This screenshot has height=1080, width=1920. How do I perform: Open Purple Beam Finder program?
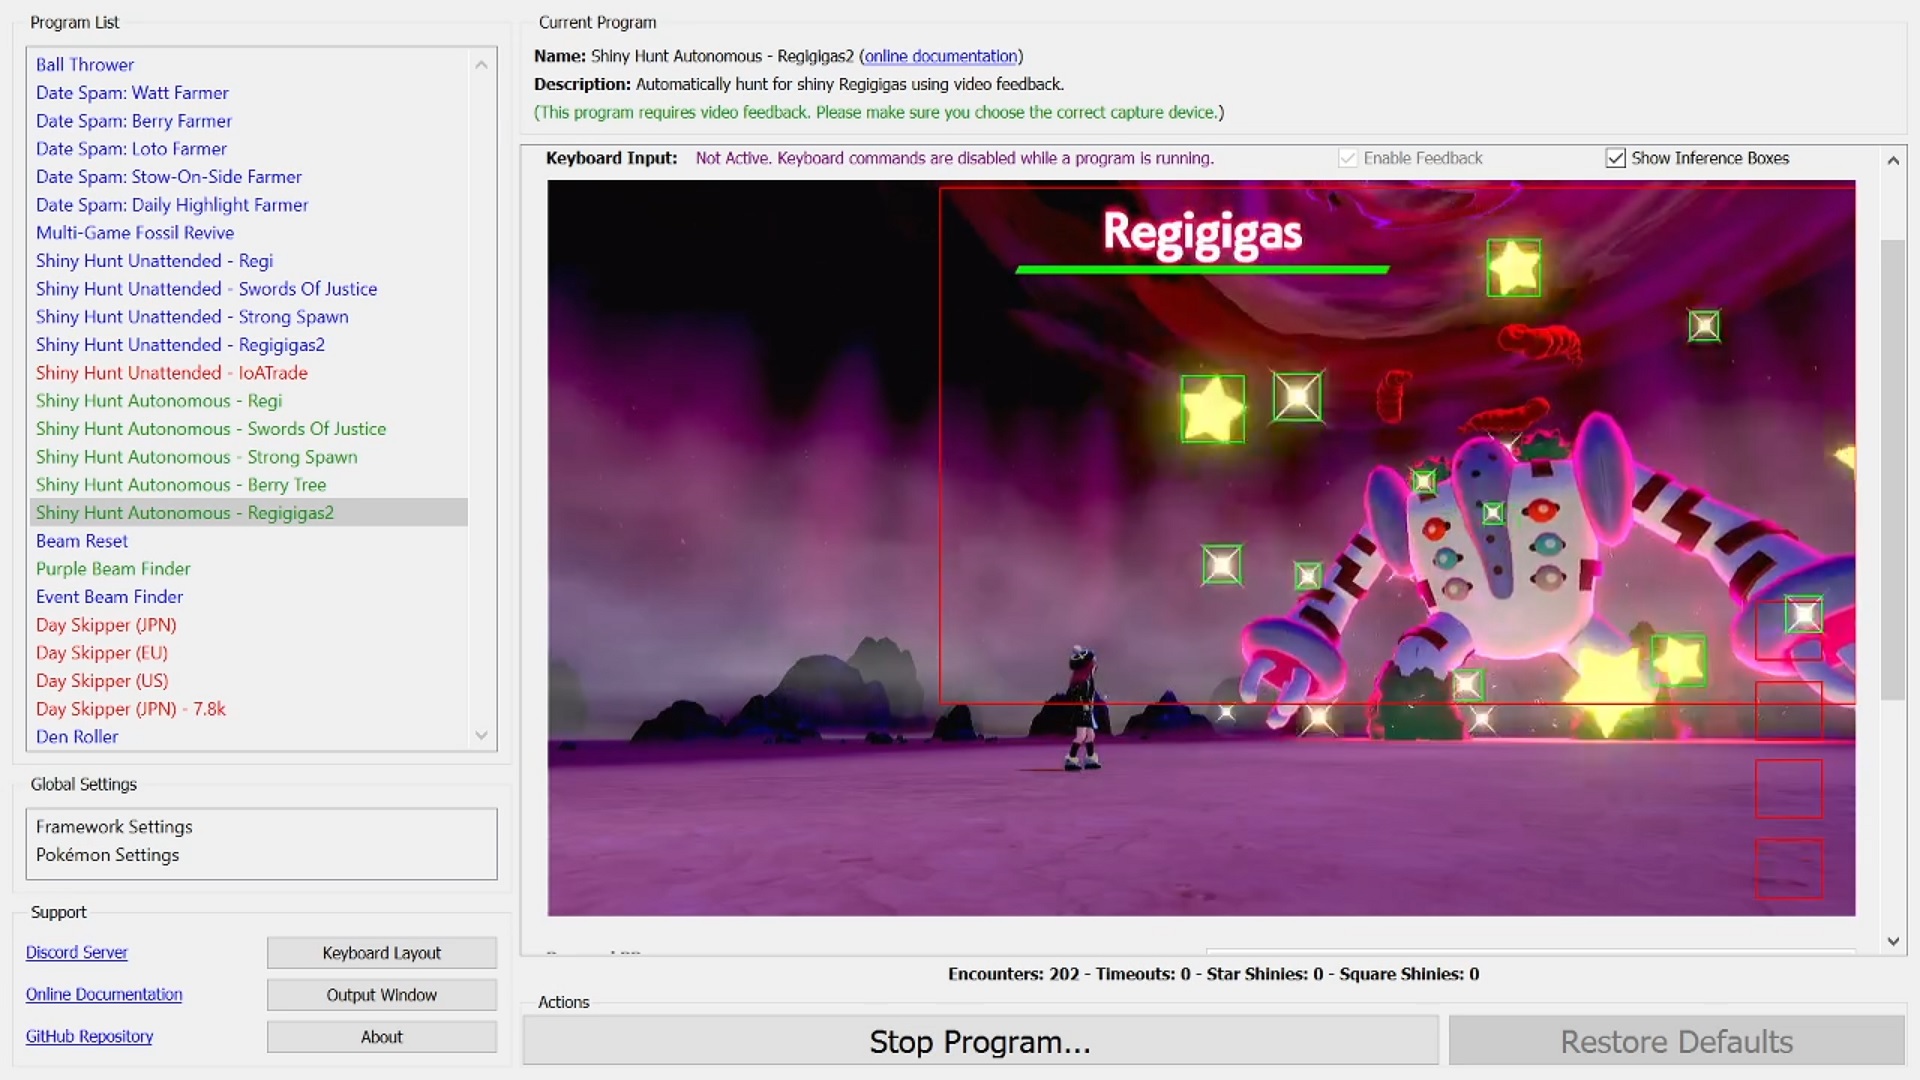(x=113, y=569)
